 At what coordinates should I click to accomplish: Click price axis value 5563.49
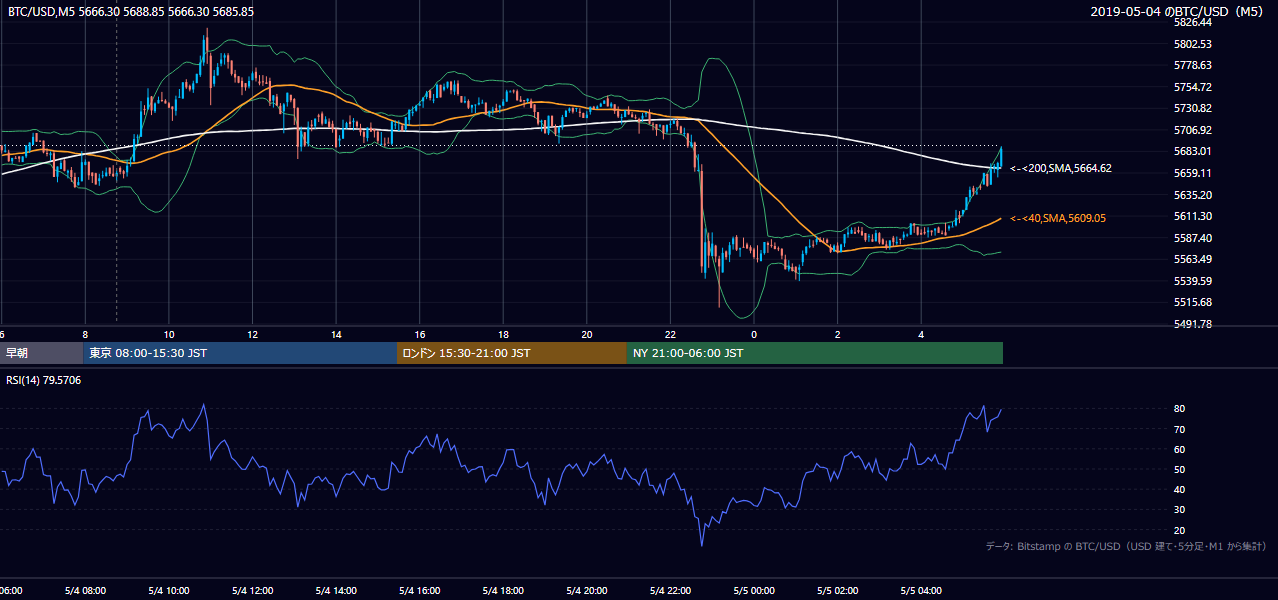click(x=1193, y=259)
